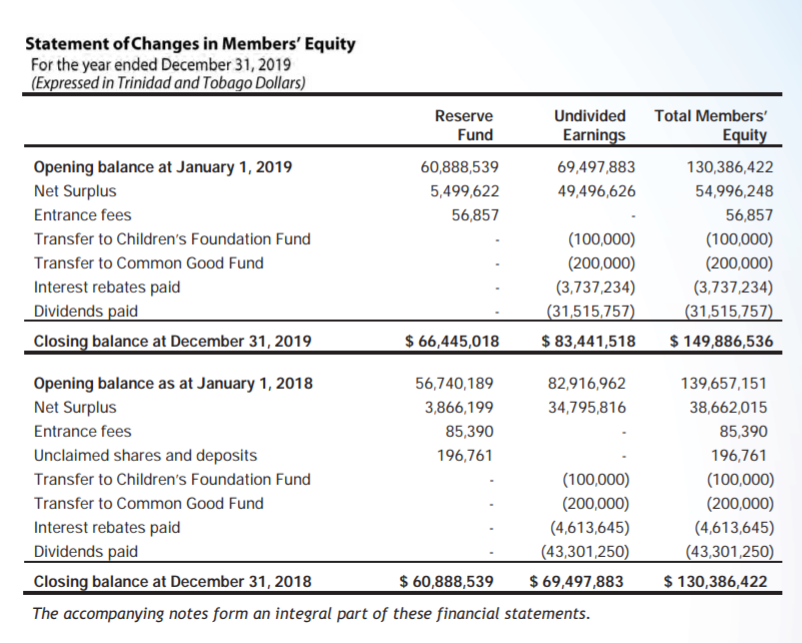Viewport: 802px width, 643px height.
Task: Select the Undivided Earnings column header
Action: point(590,125)
